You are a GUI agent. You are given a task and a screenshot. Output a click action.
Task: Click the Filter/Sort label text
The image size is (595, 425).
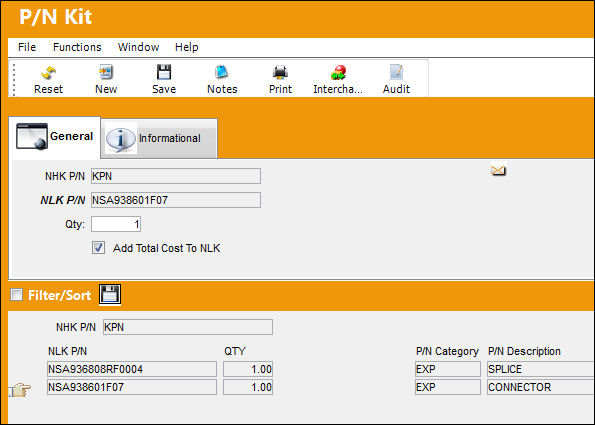pyautogui.click(x=60, y=295)
